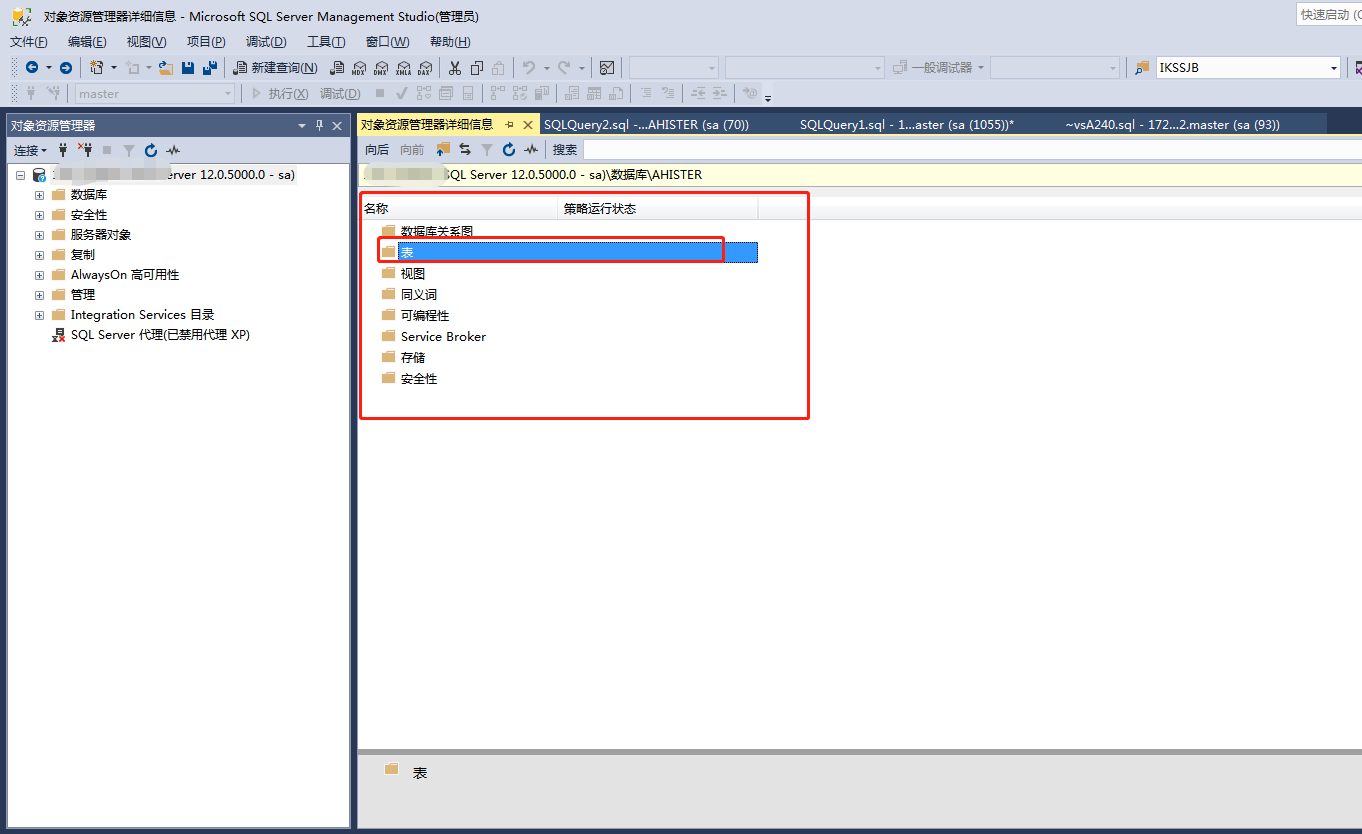Click the MDX query icon

pyautogui.click(x=359, y=67)
